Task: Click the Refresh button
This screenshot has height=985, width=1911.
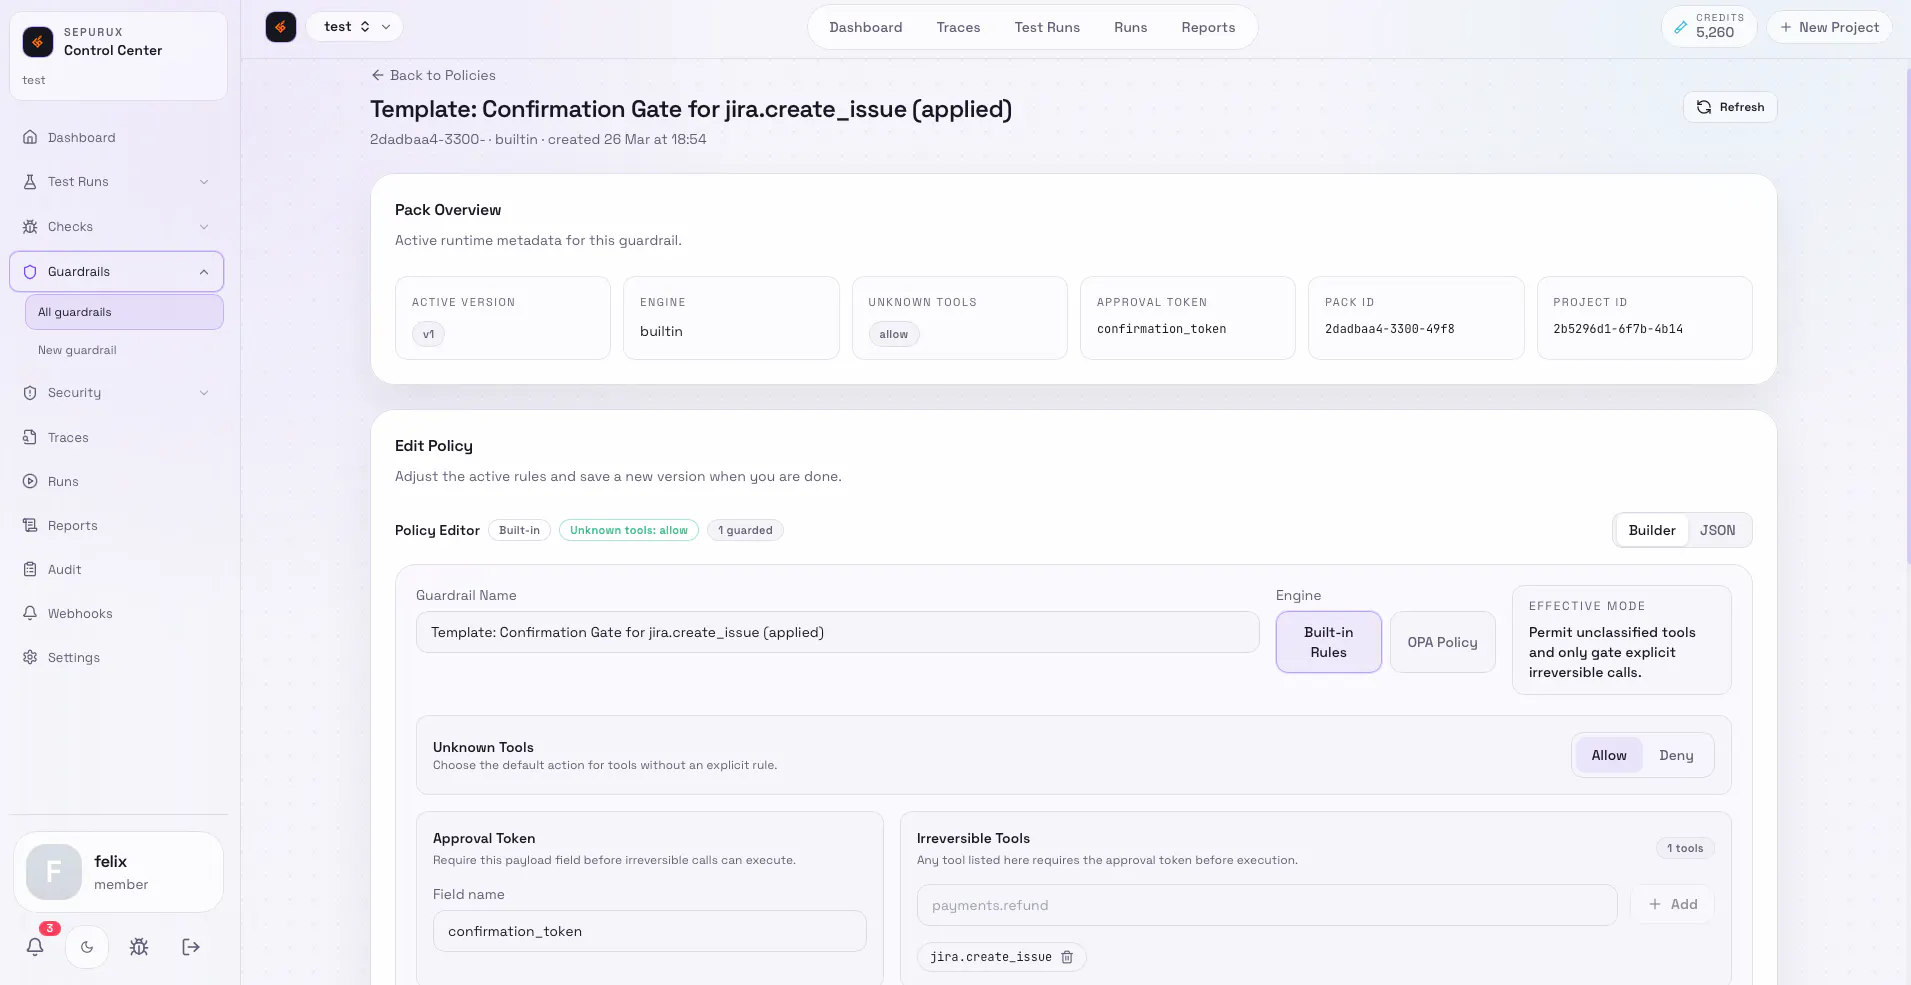Action: tap(1730, 107)
